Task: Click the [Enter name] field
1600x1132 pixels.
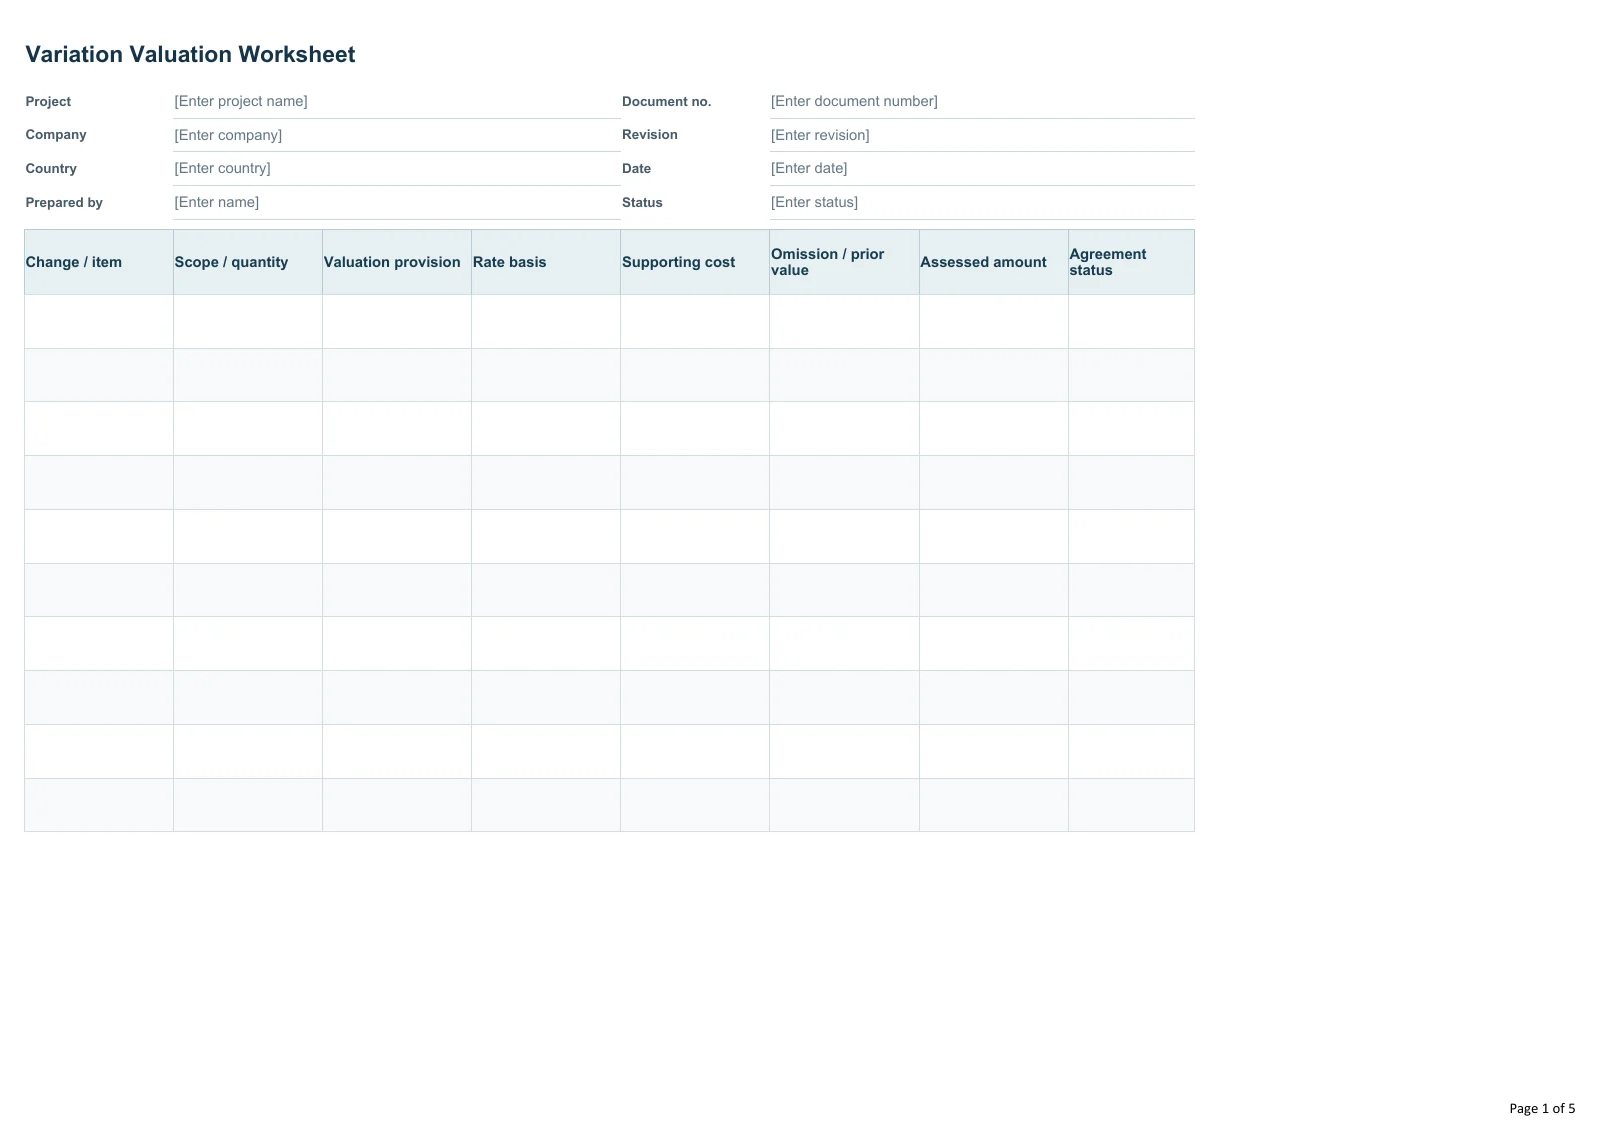Action: tap(396, 202)
